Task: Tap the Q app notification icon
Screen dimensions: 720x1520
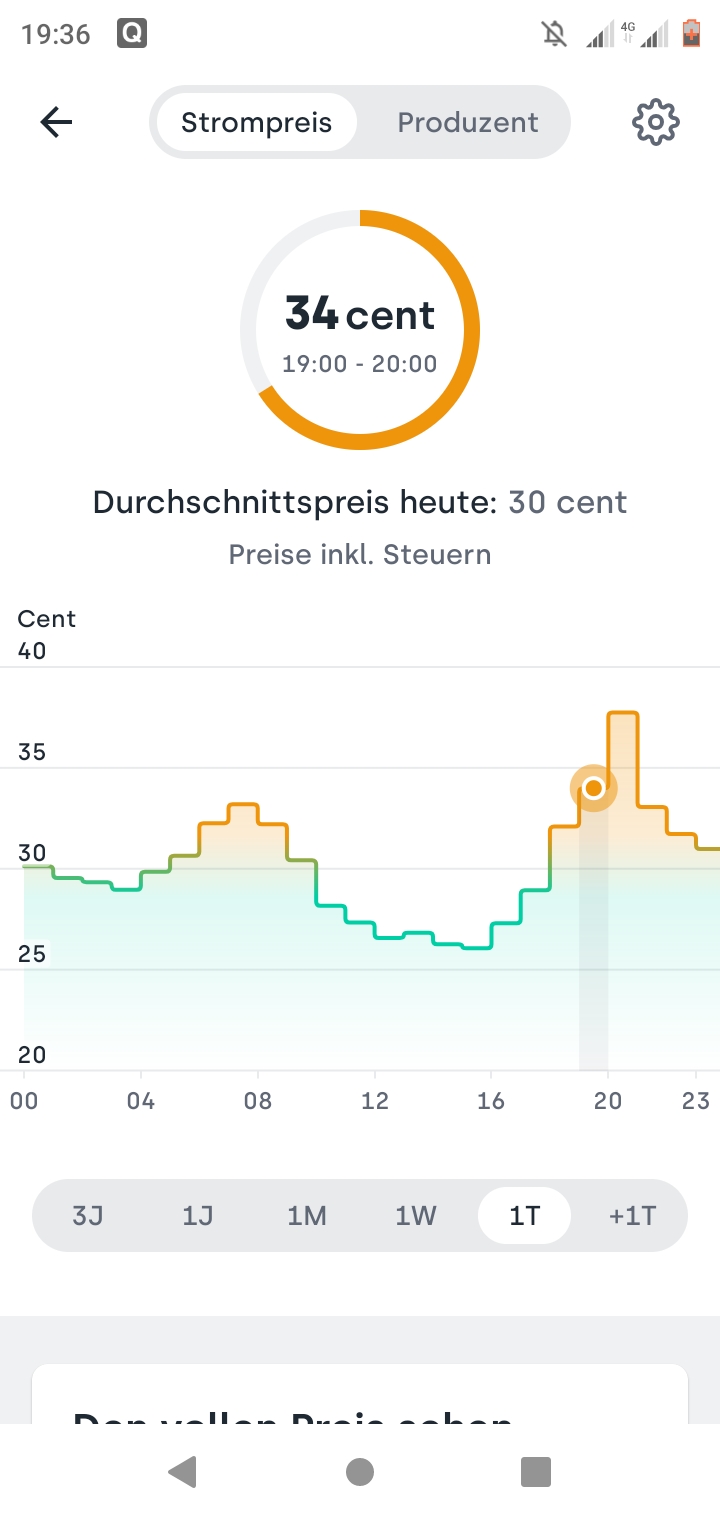Action: pyautogui.click(x=132, y=35)
